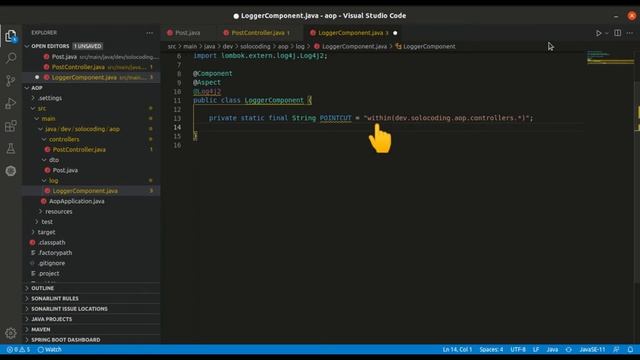Viewport: 640px width, 360px height.
Task: Change encoding via UTF-8 status item
Action: (518, 349)
